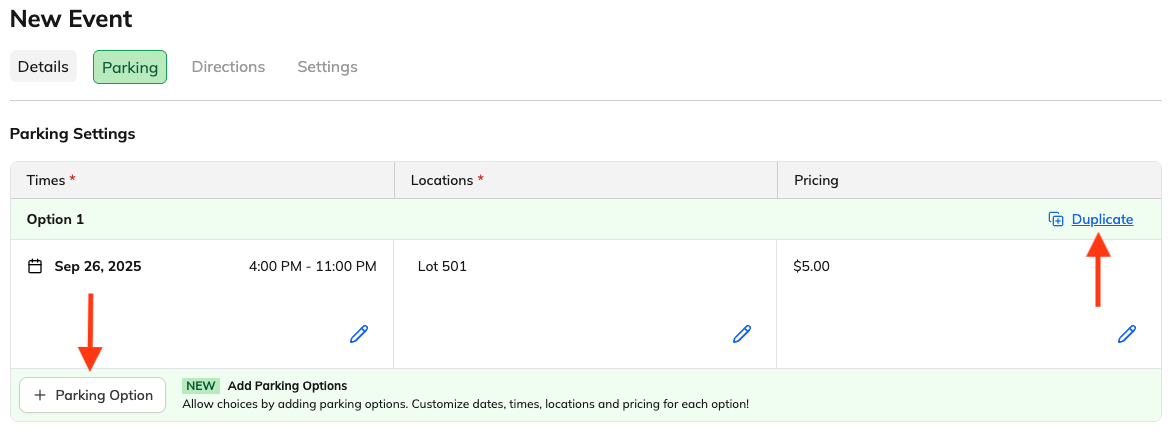Edit locations using the pencil icon

pos(742,334)
